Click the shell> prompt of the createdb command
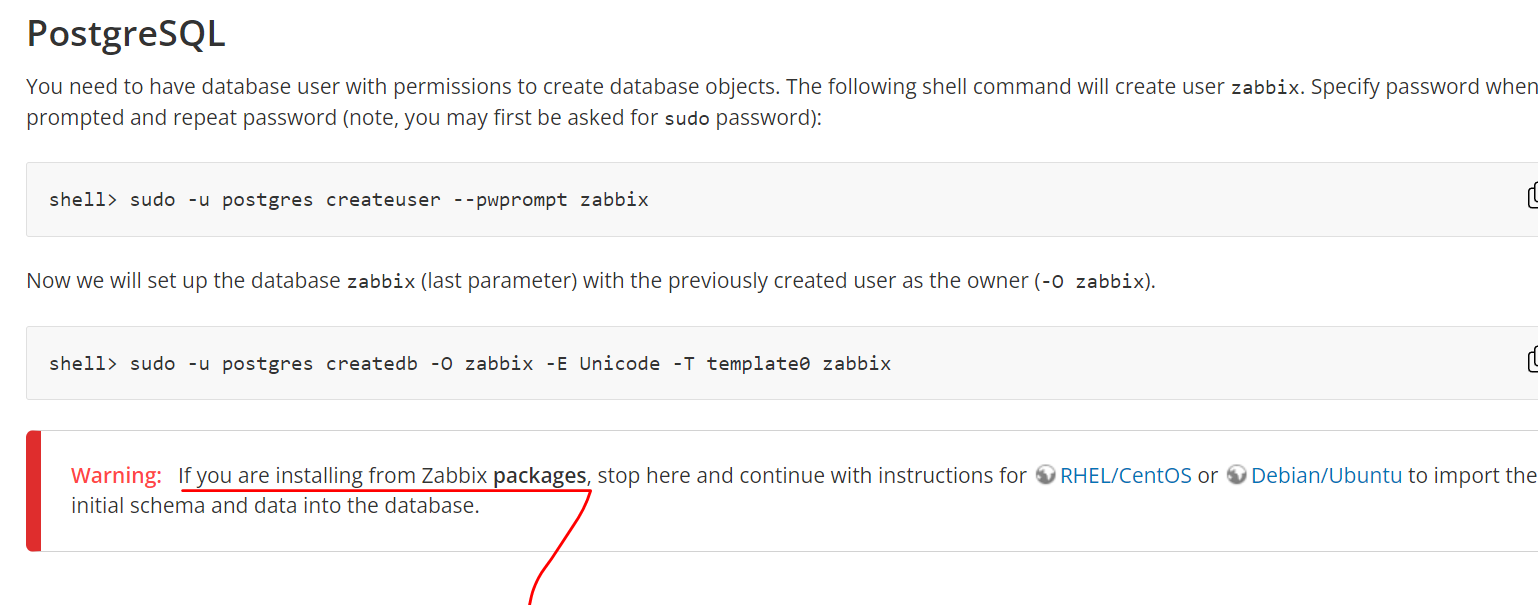 coord(83,363)
